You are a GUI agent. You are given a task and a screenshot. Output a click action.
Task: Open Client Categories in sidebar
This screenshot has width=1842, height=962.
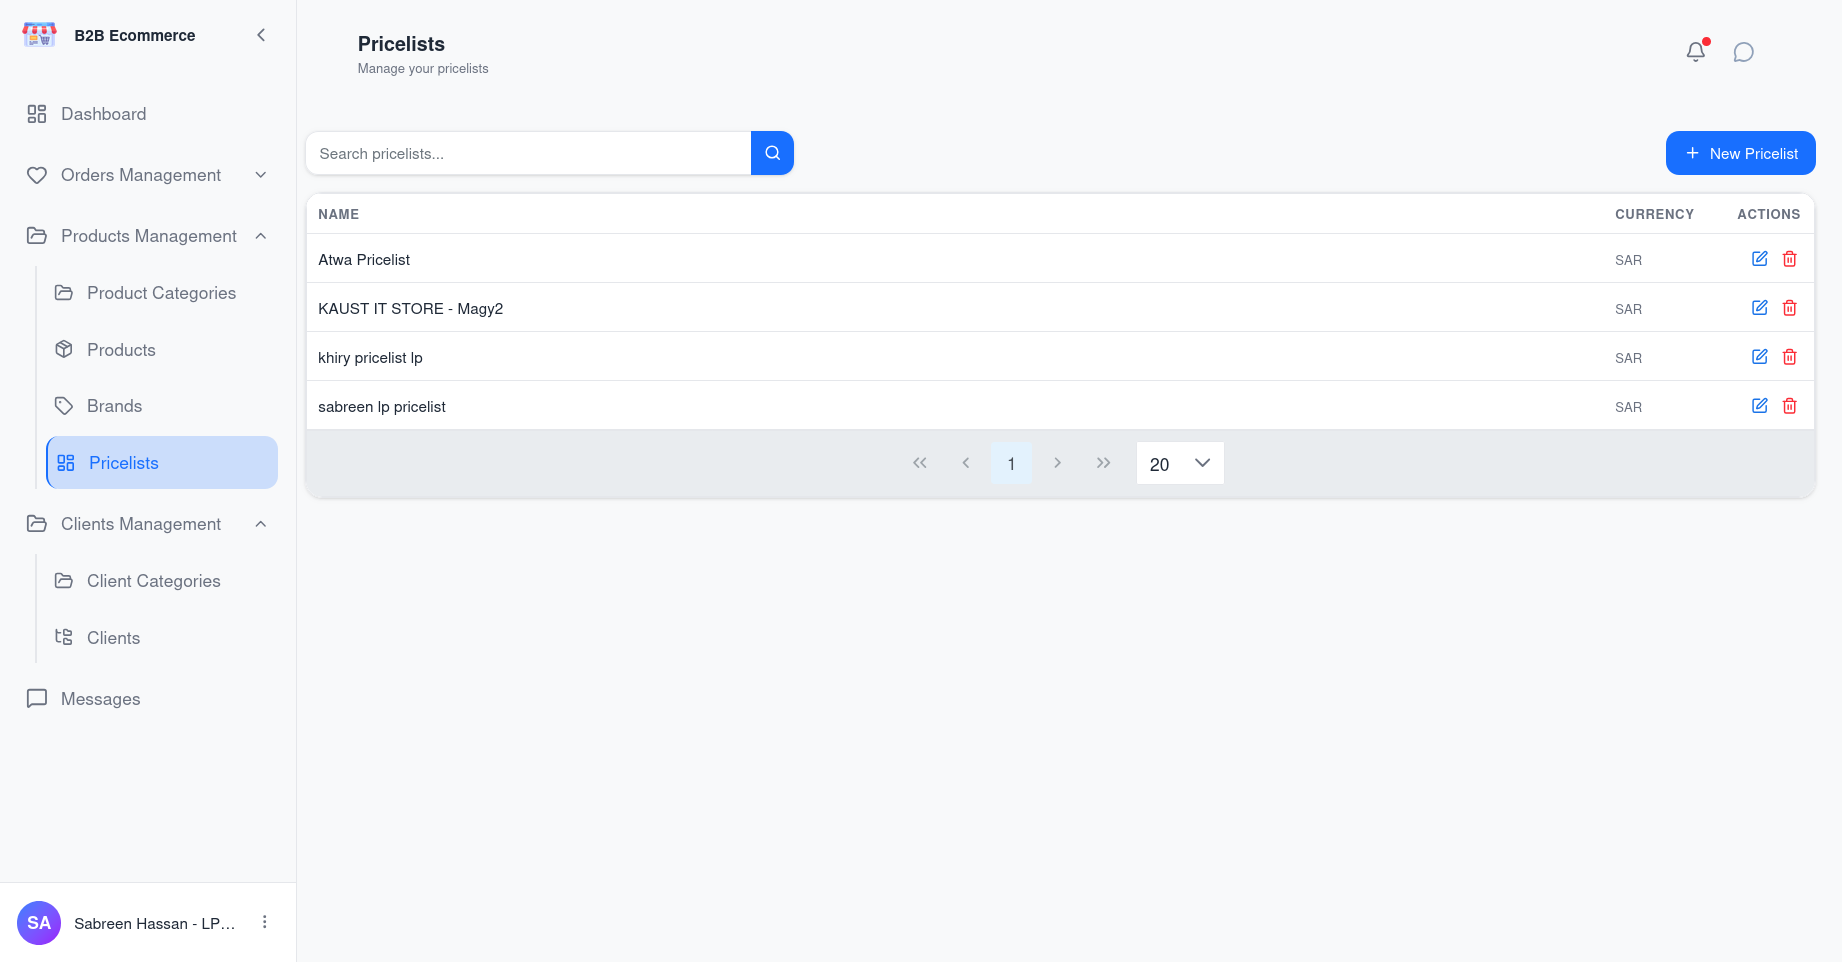click(x=162, y=581)
